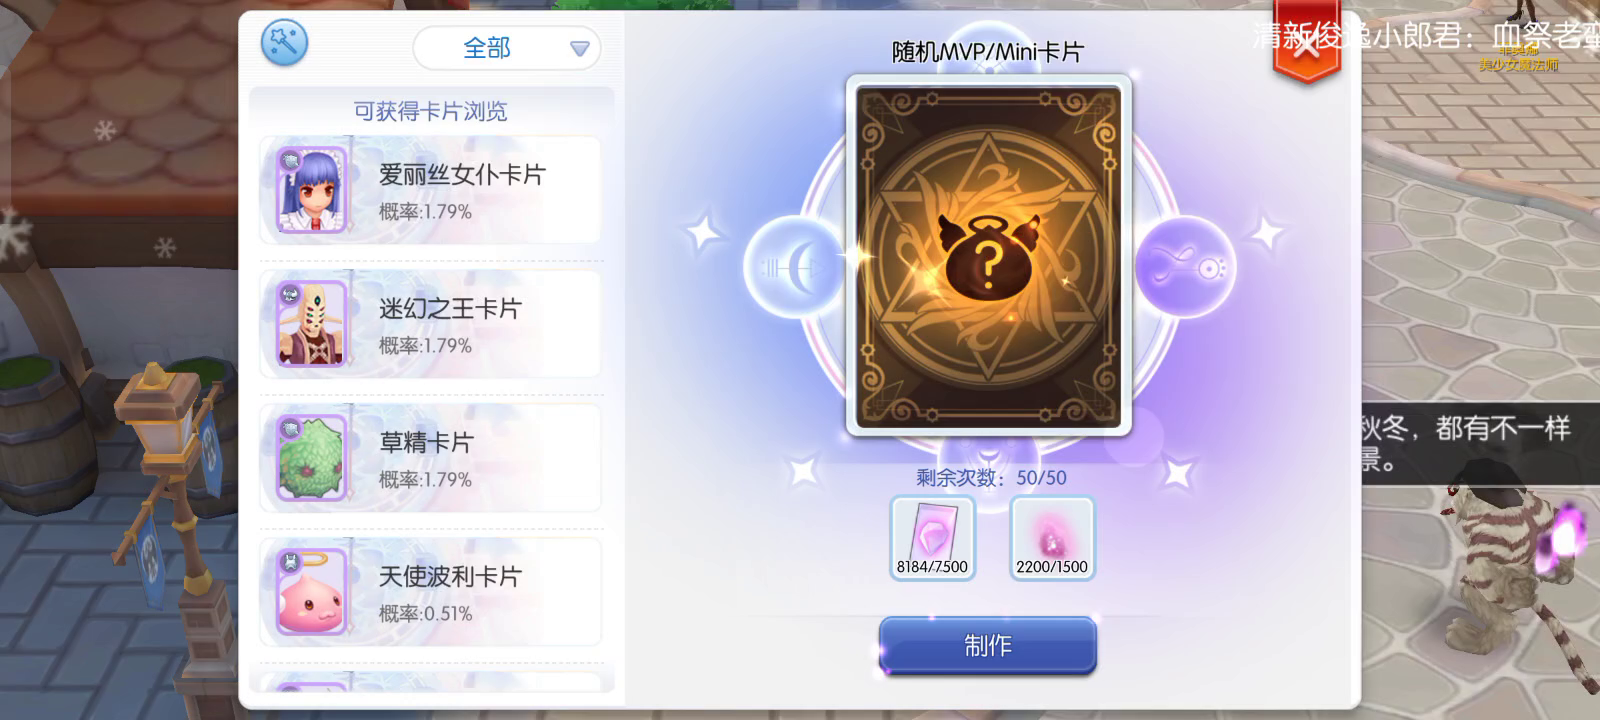Open the 爱丽丝女仆卡片 list entry
Image resolution: width=1600 pixels, height=720 pixels.
430,190
